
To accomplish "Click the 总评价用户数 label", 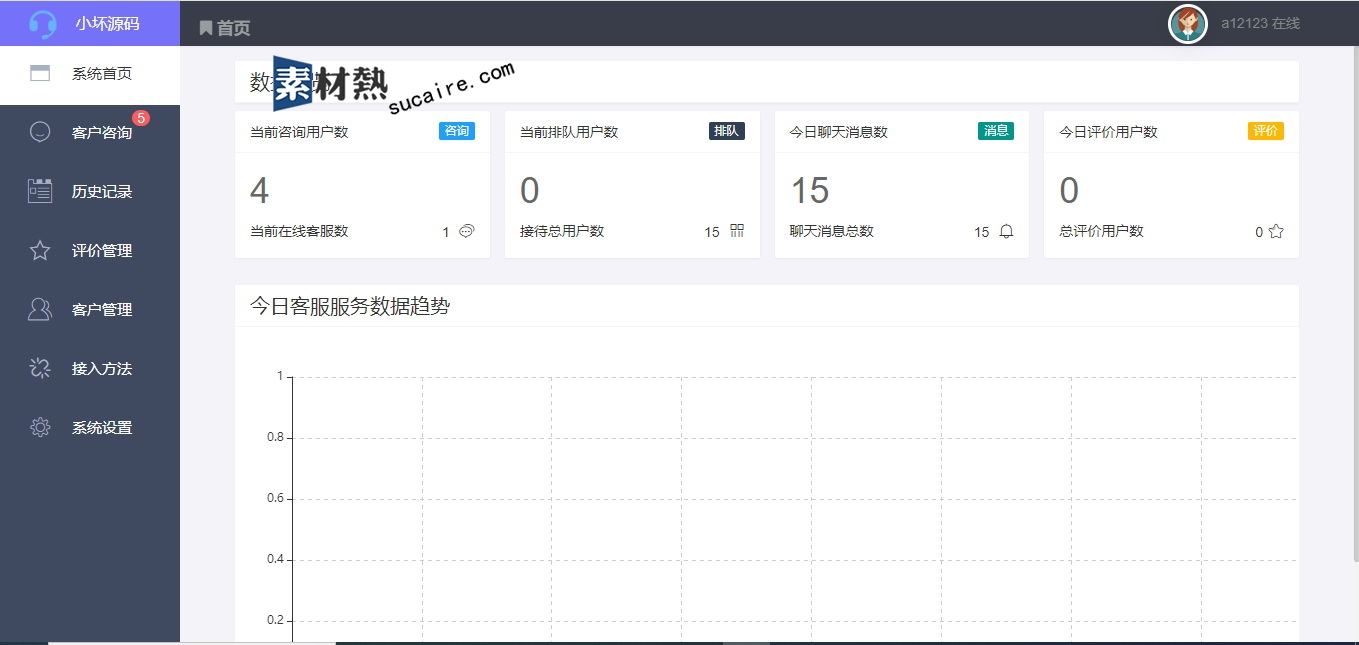I will click(x=1101, y=231).
